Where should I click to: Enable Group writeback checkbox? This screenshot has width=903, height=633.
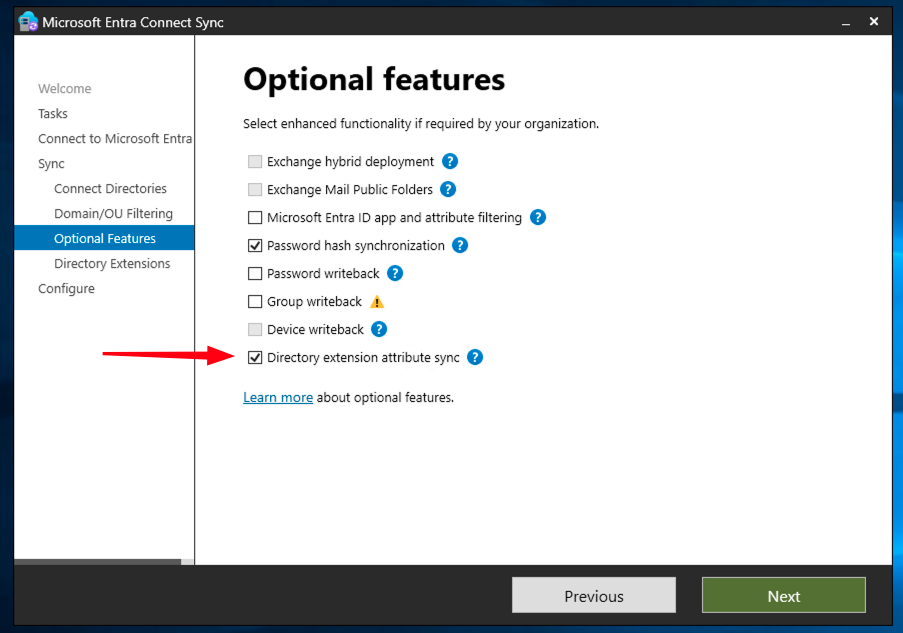255,301
